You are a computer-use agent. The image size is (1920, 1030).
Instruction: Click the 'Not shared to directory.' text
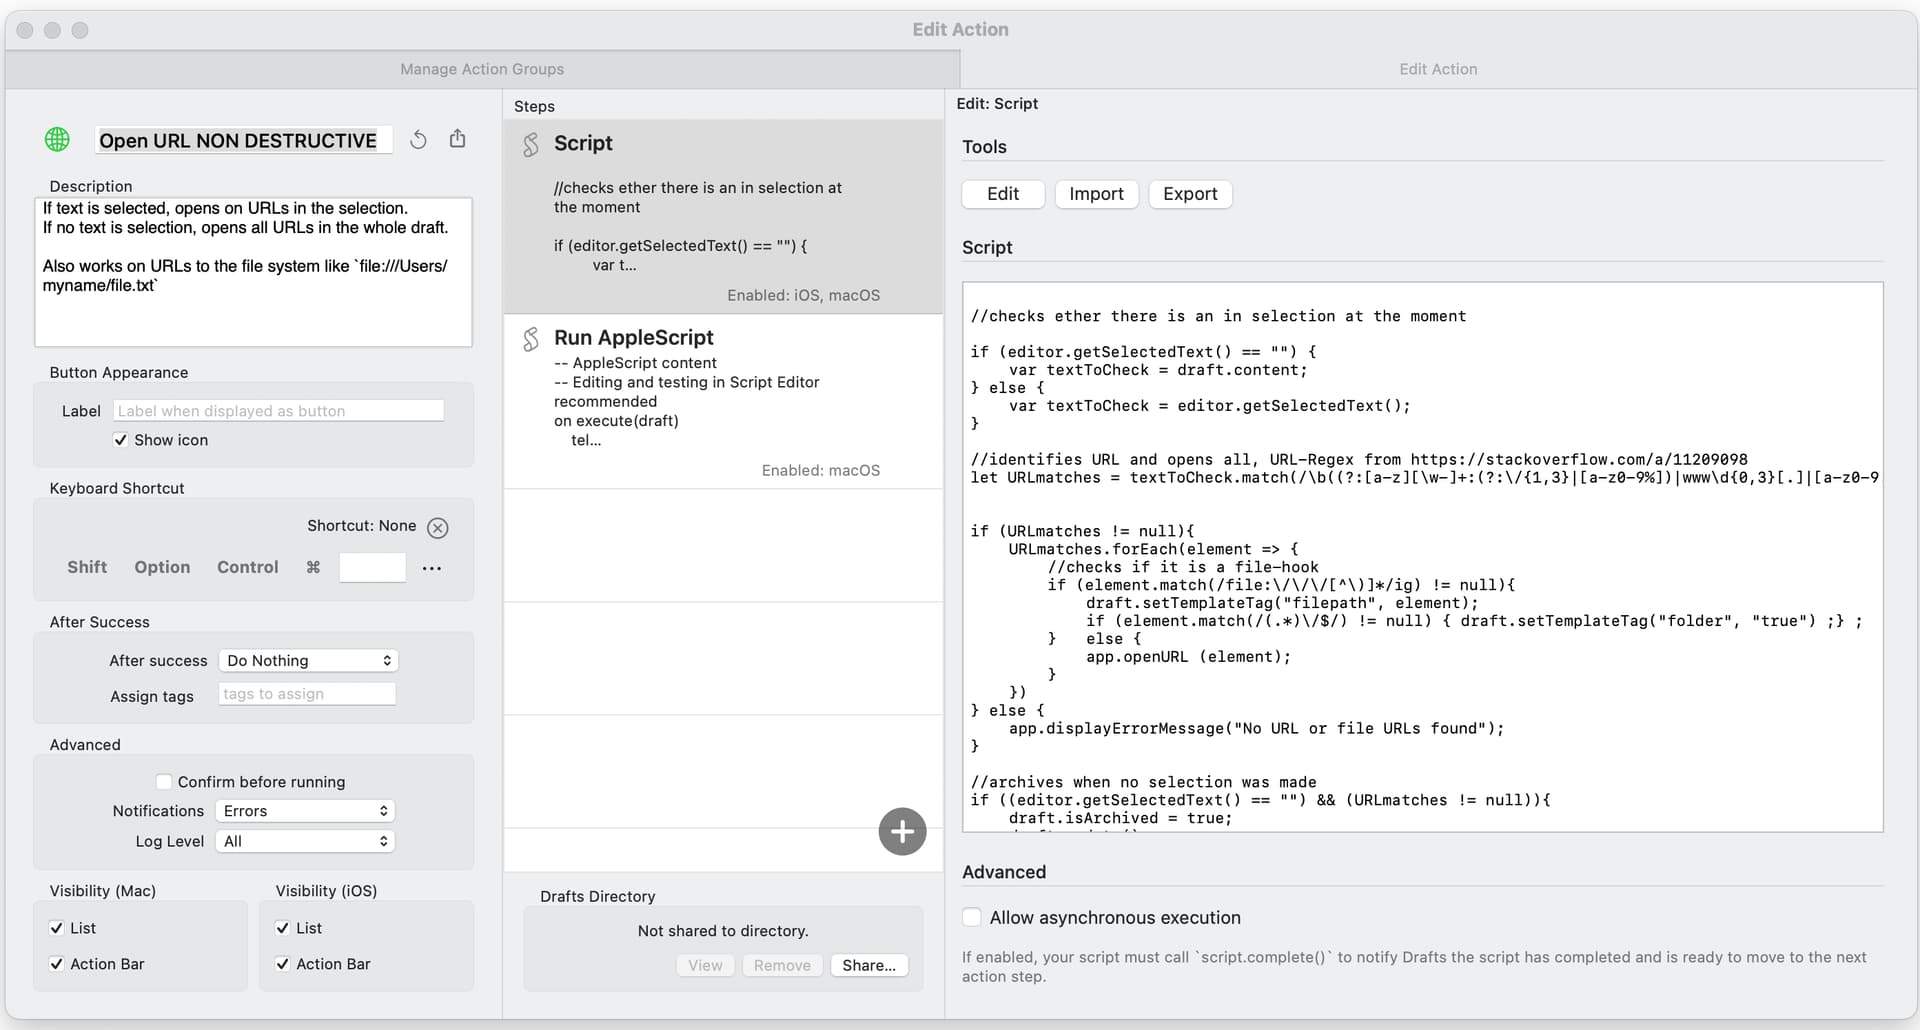(x=723, y=931)
